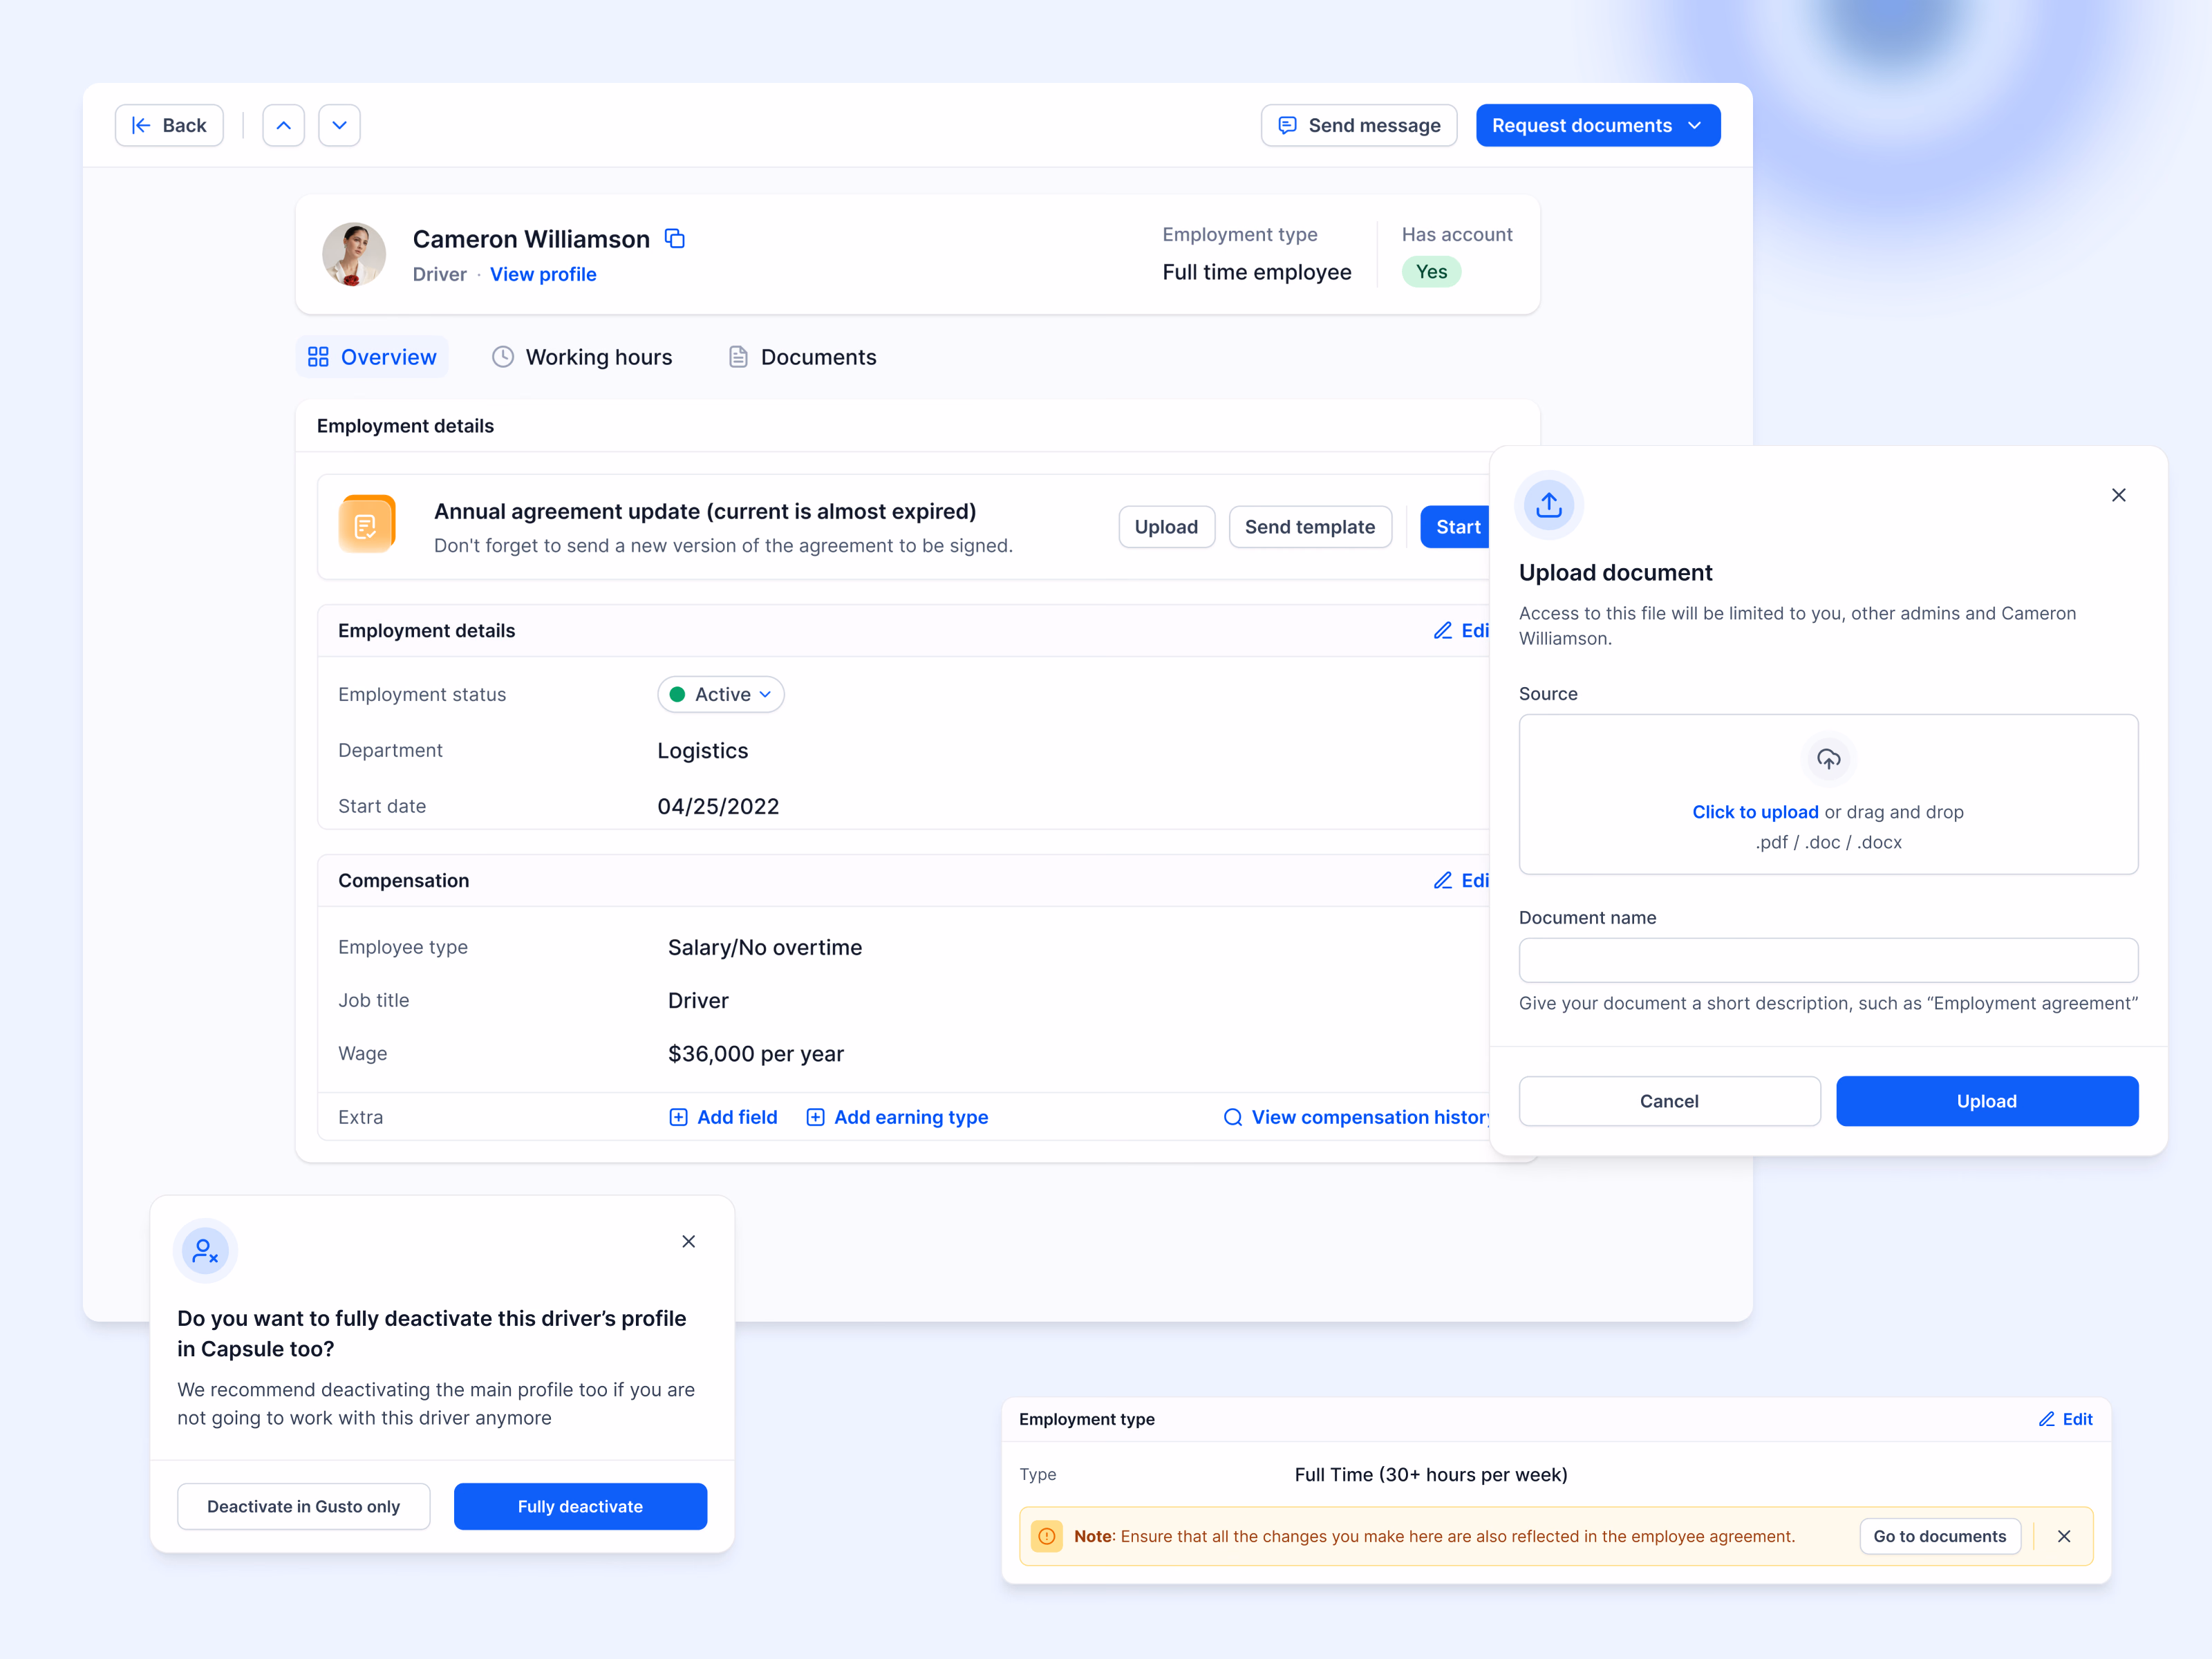2212x1659 pixels.
Task: Dismiss the Note banner with X
Action: point(2063,1536)
